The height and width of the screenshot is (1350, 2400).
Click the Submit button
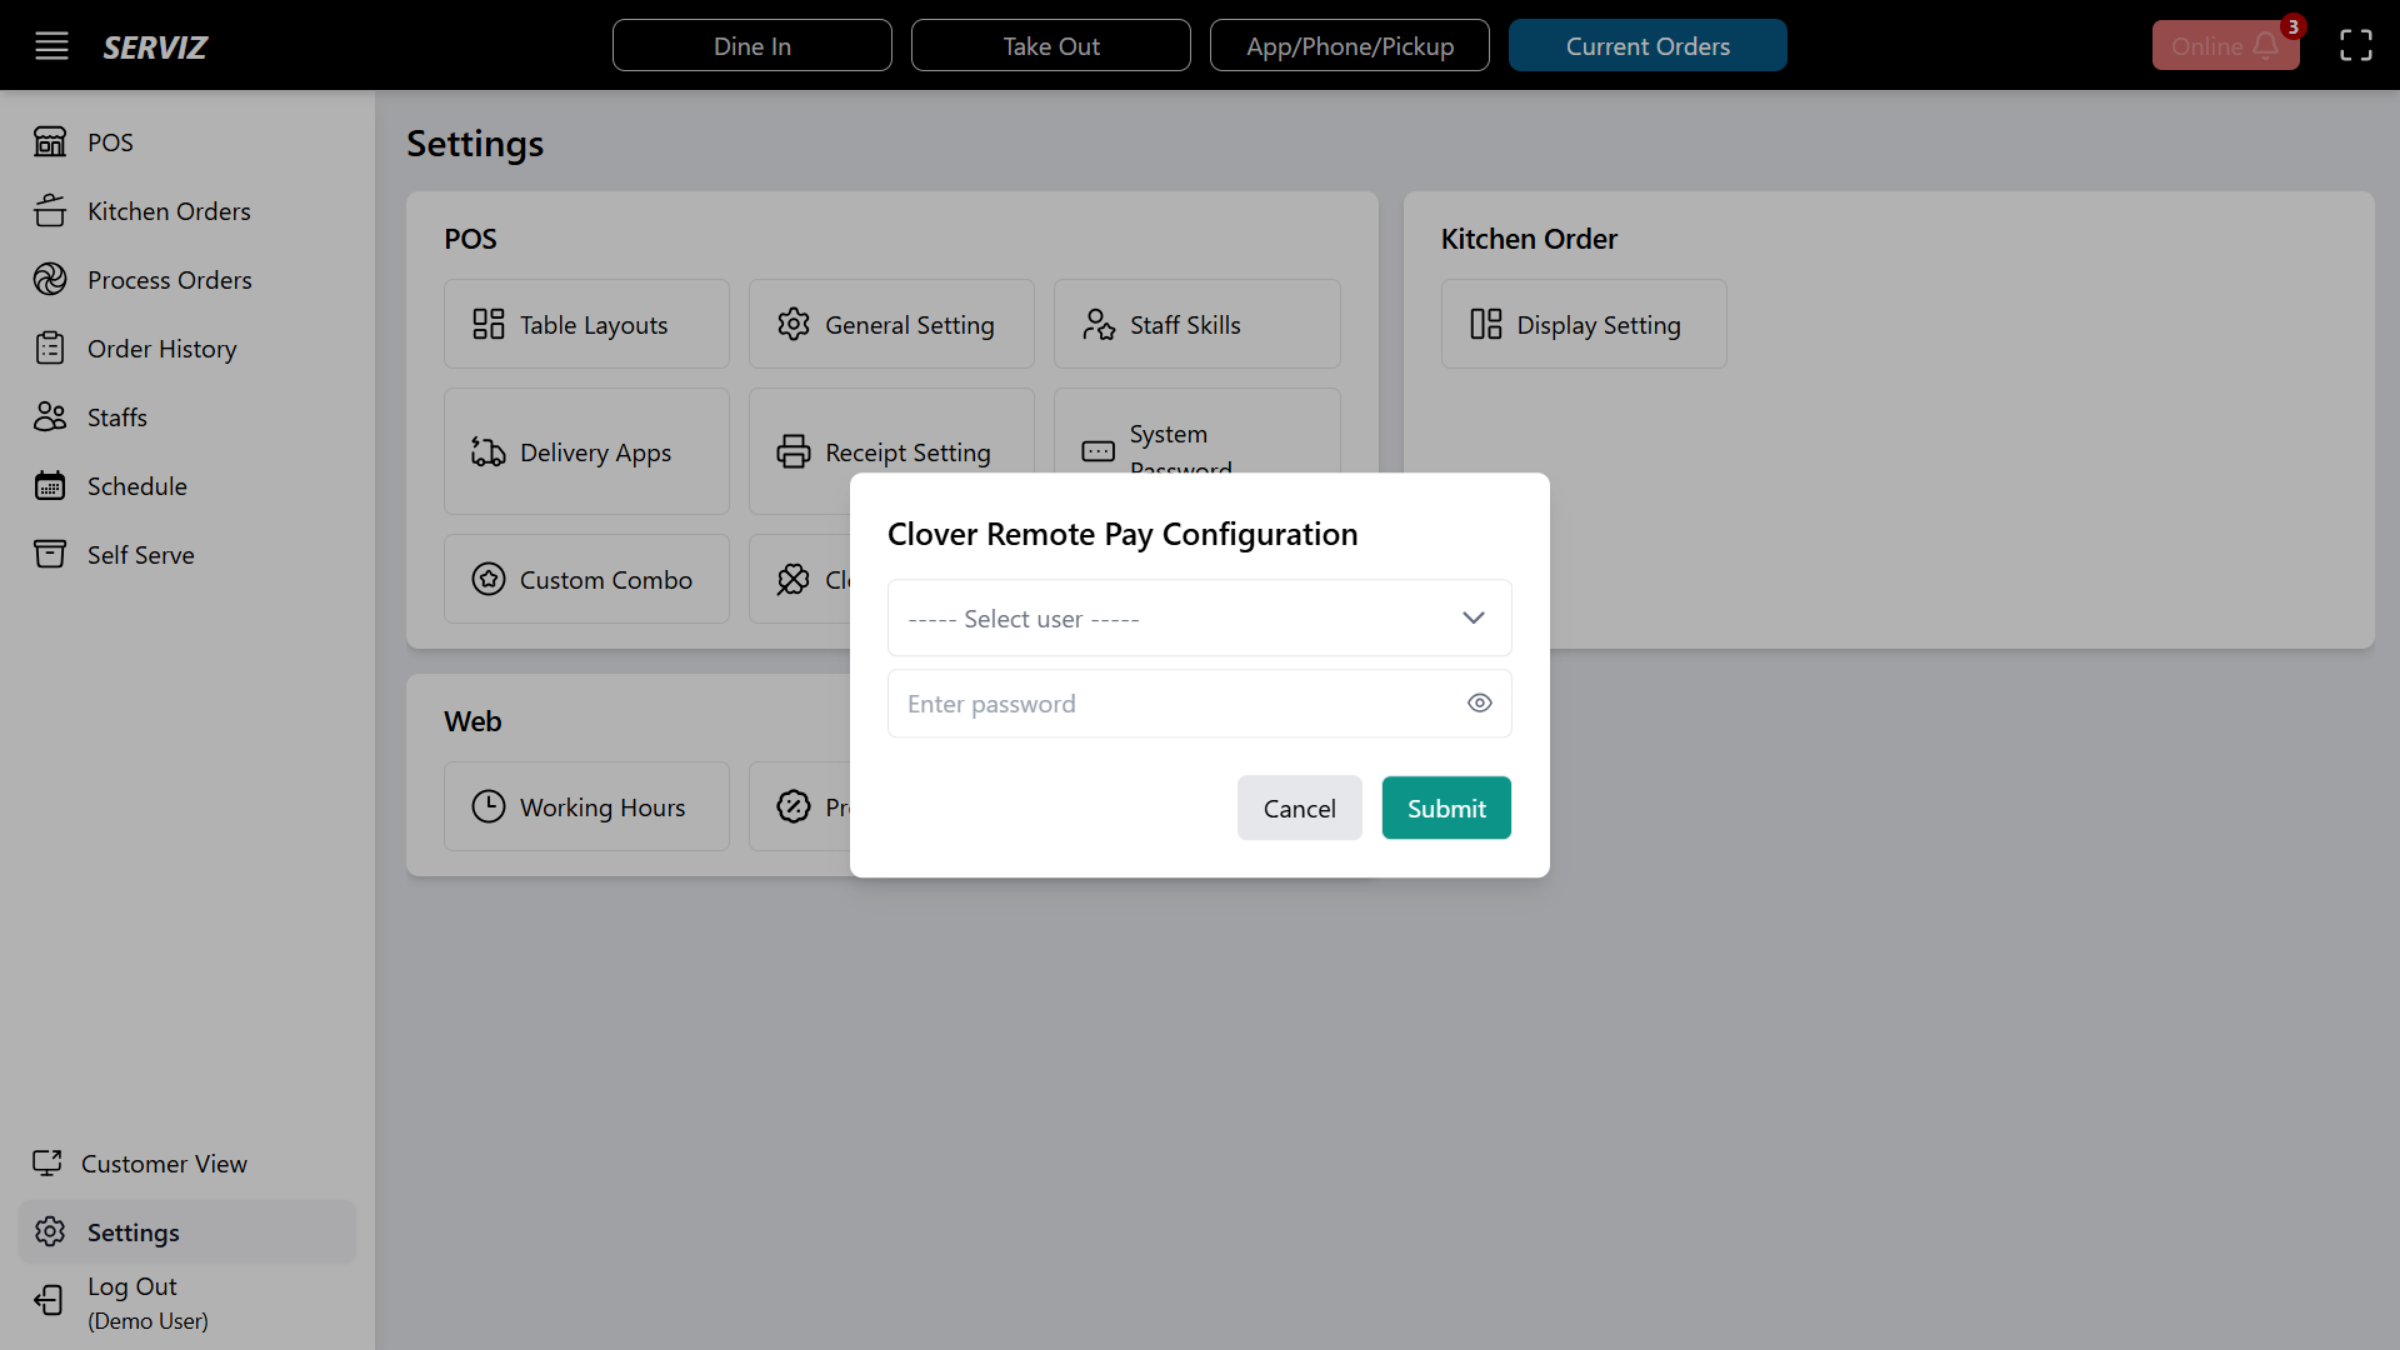point(1446,807)
